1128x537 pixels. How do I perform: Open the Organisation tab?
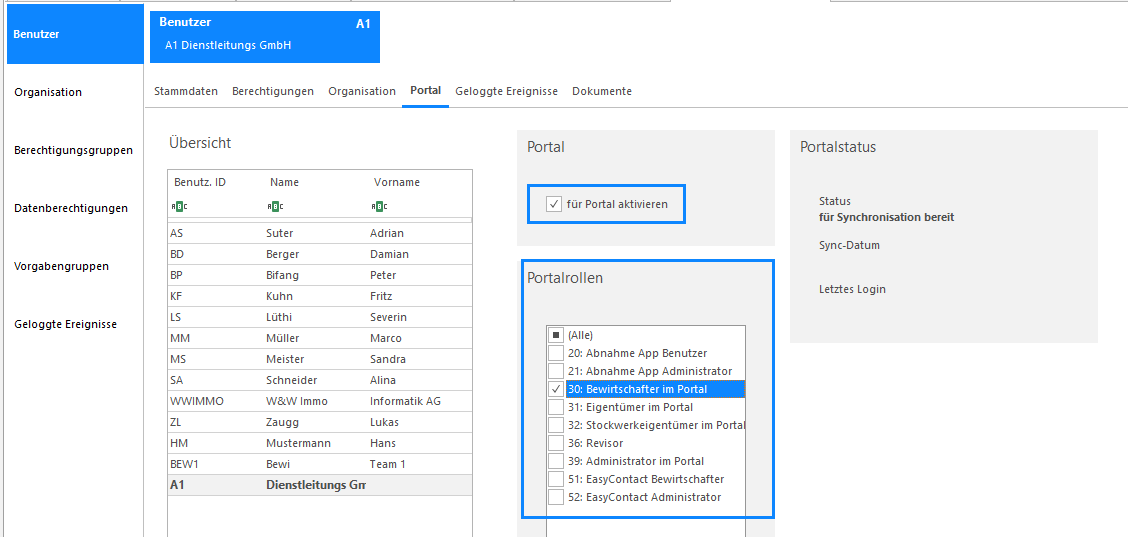point(362,91)
